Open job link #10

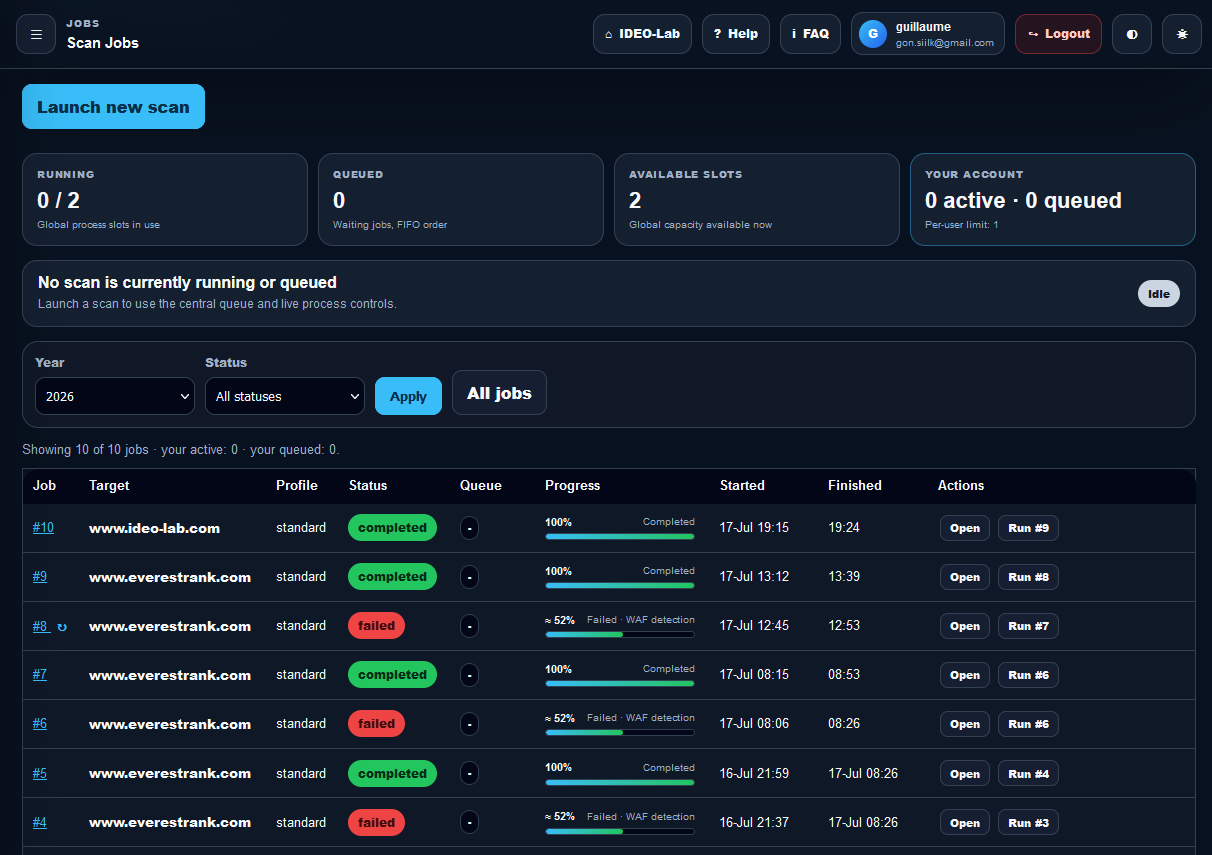pyautogui.click(x=43, y=527)
